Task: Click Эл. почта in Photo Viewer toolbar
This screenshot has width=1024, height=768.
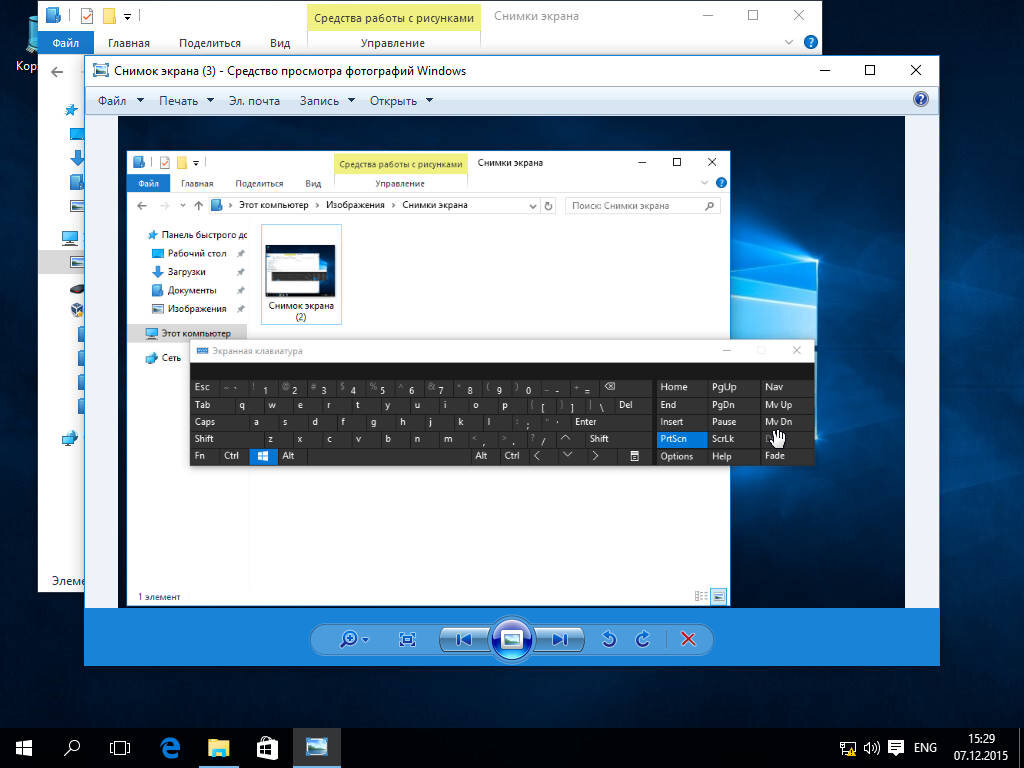Action: tap(254, 101)
